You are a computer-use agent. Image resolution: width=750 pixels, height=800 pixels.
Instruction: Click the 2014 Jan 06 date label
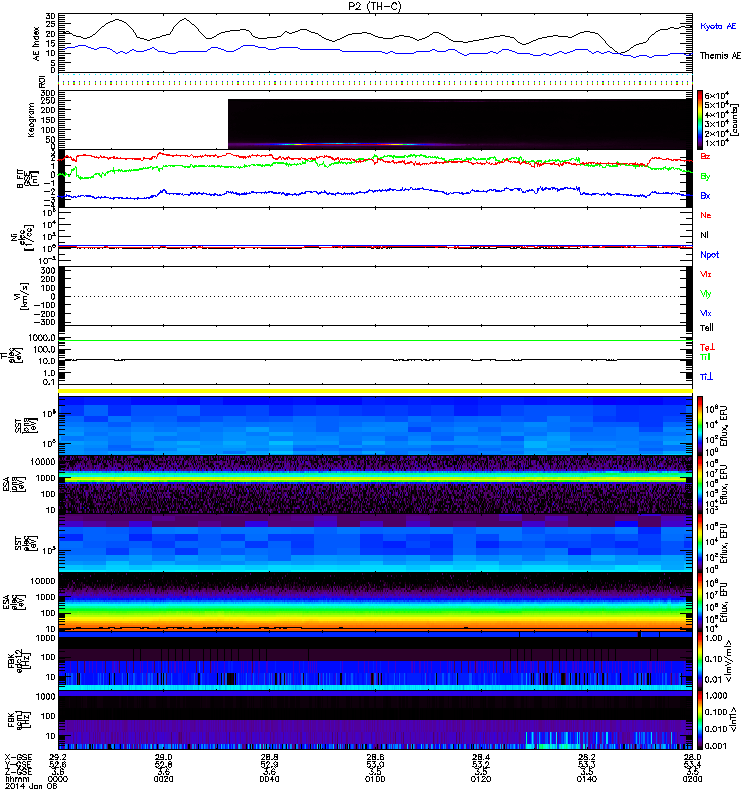(31, 786)
